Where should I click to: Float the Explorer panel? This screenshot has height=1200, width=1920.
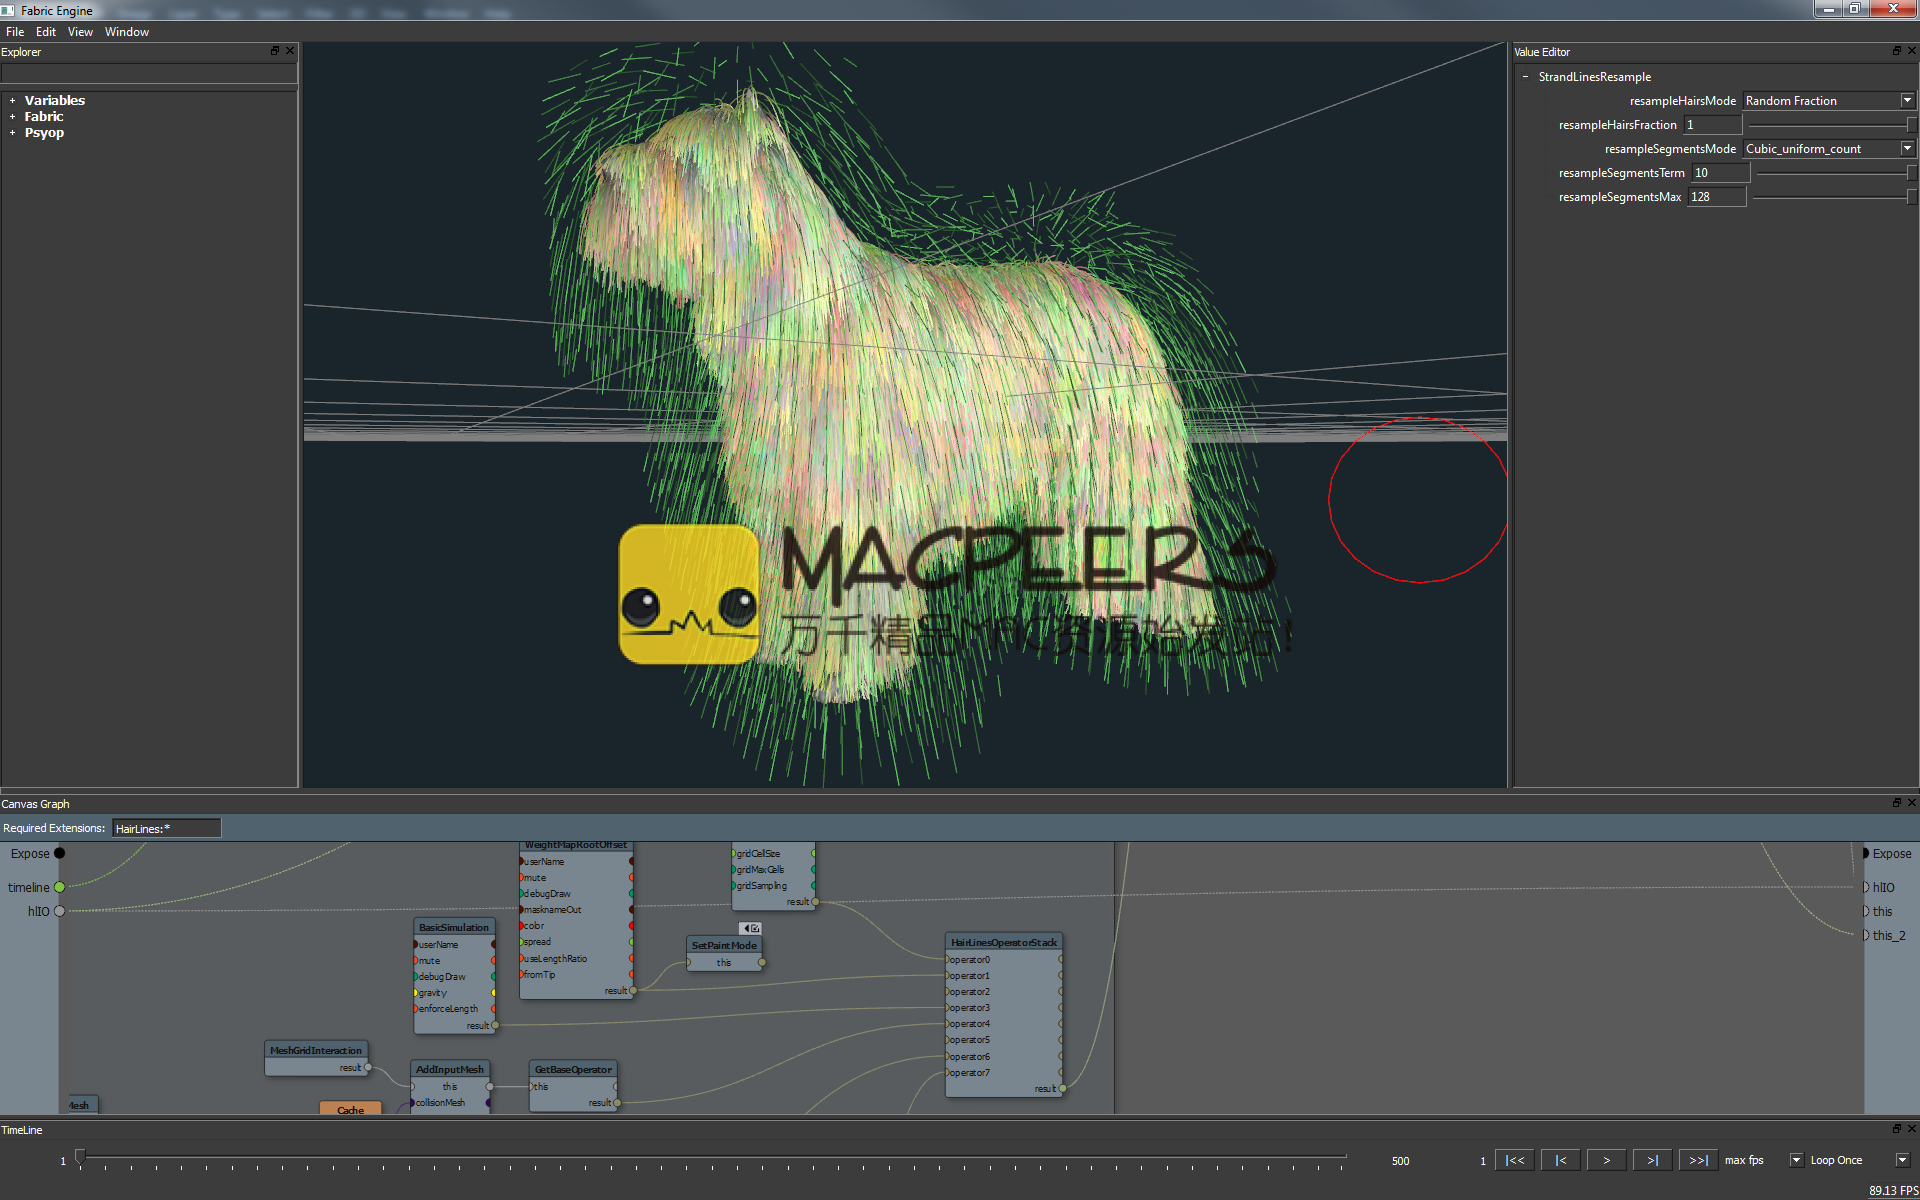(x=275, y=51)
